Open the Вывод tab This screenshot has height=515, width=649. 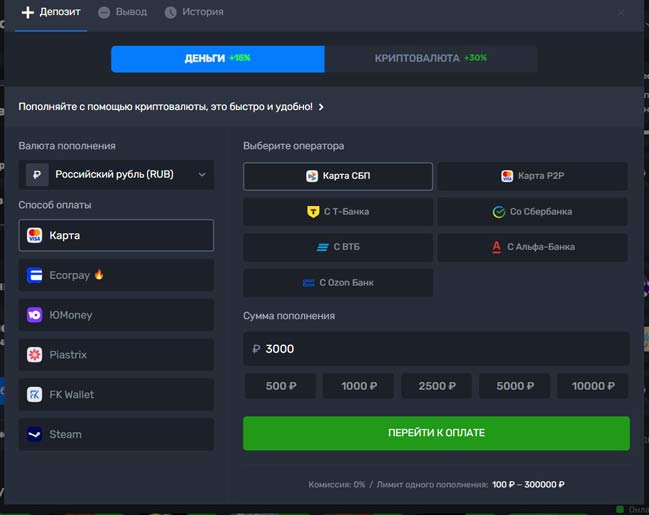[x=123, y=12]
